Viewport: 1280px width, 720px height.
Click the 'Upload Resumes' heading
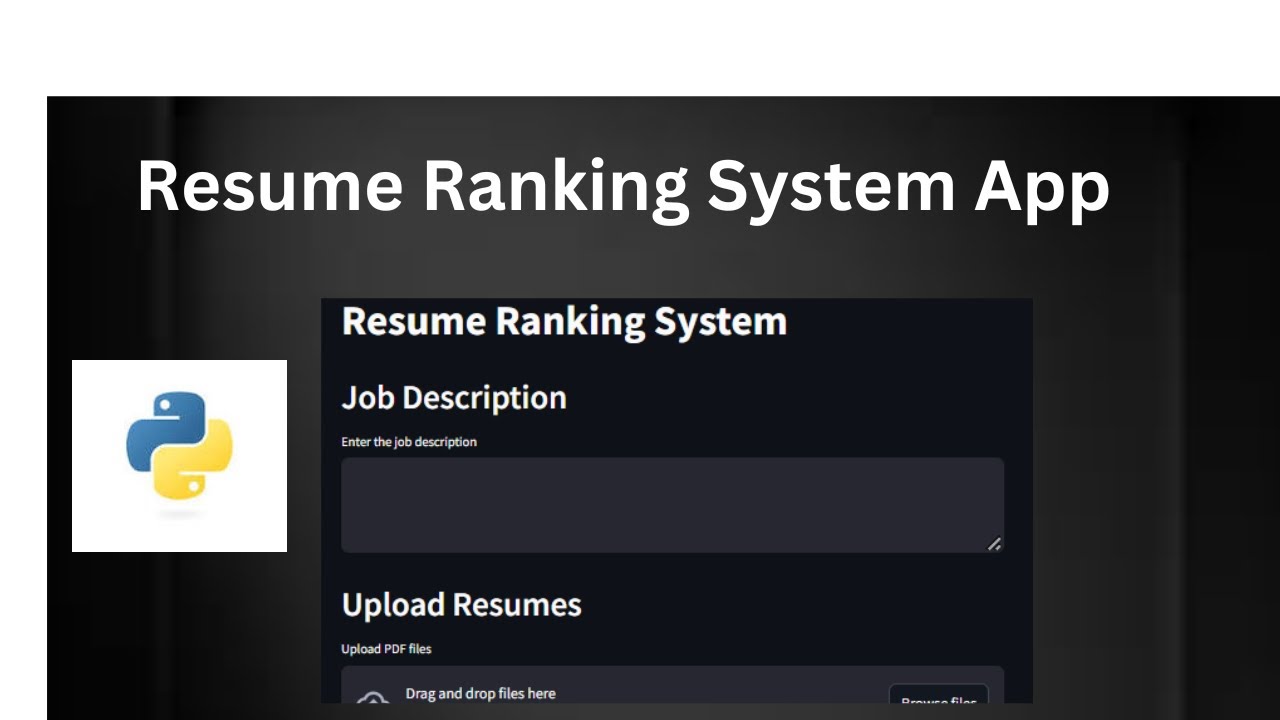[461, 605]
